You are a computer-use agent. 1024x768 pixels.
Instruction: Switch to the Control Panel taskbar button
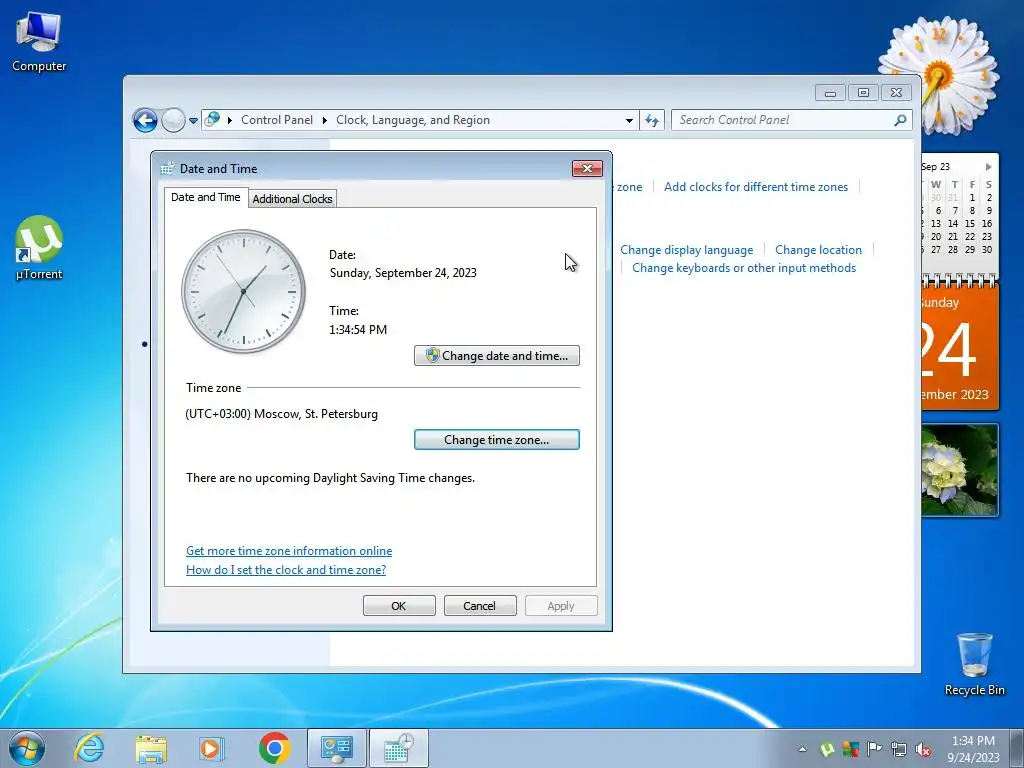[337, 748]
